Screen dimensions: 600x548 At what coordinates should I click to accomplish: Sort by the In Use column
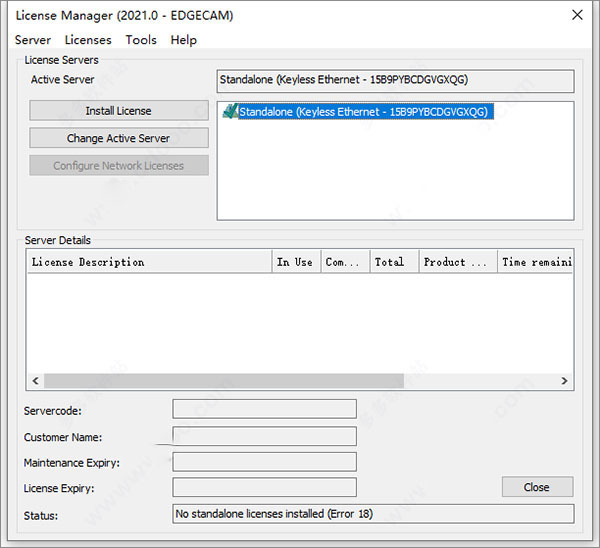tap(295, 262)
